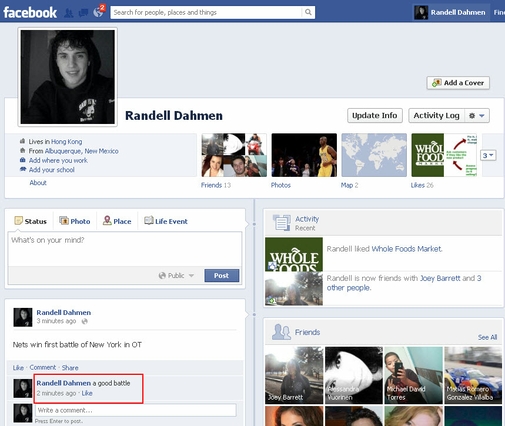505x426 pixels.
Task: Click the globe privacy icon under post timestamp
Action: tap(85, 321)
